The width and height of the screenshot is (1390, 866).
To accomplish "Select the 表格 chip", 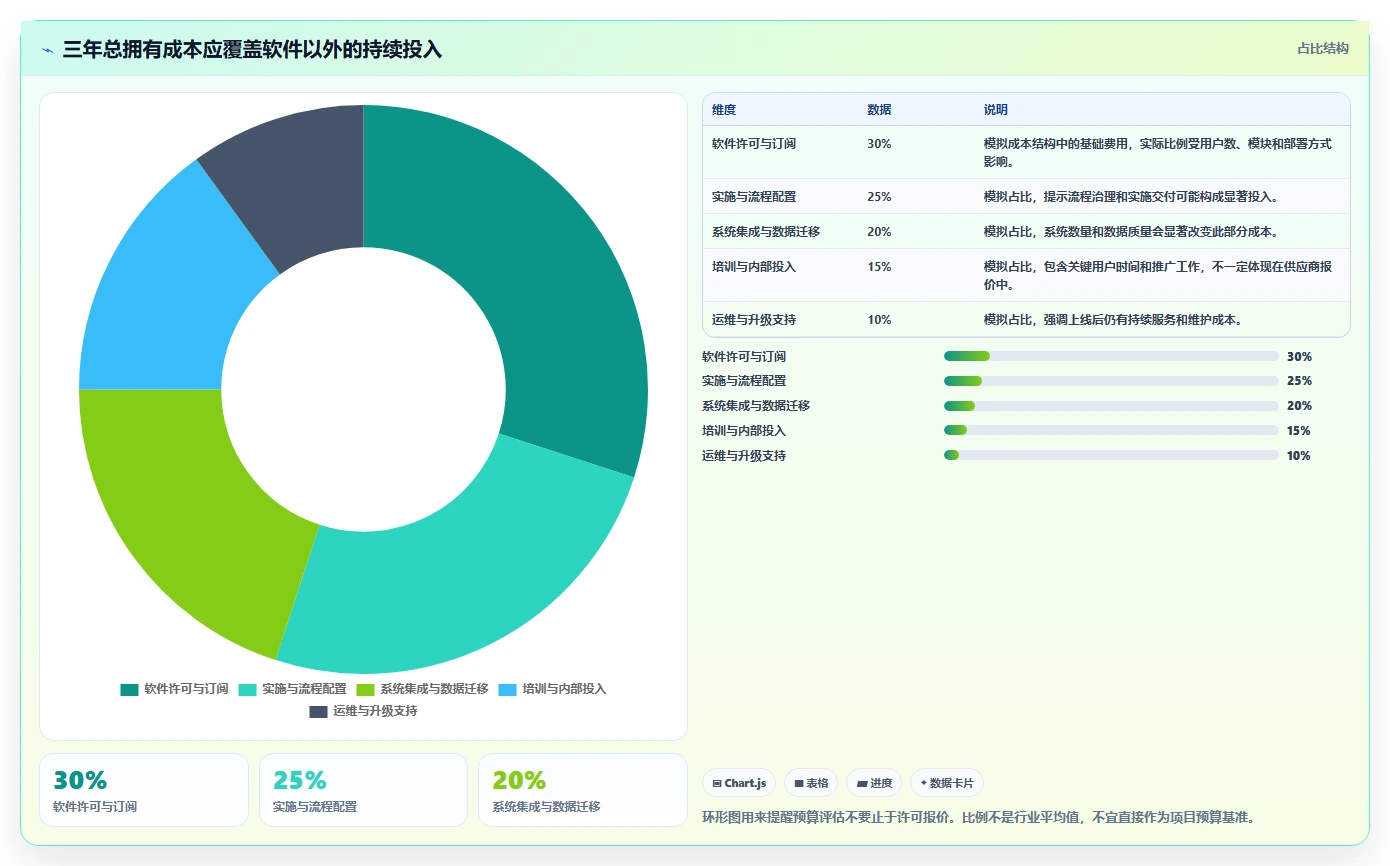I will click(x=811, y=783).
